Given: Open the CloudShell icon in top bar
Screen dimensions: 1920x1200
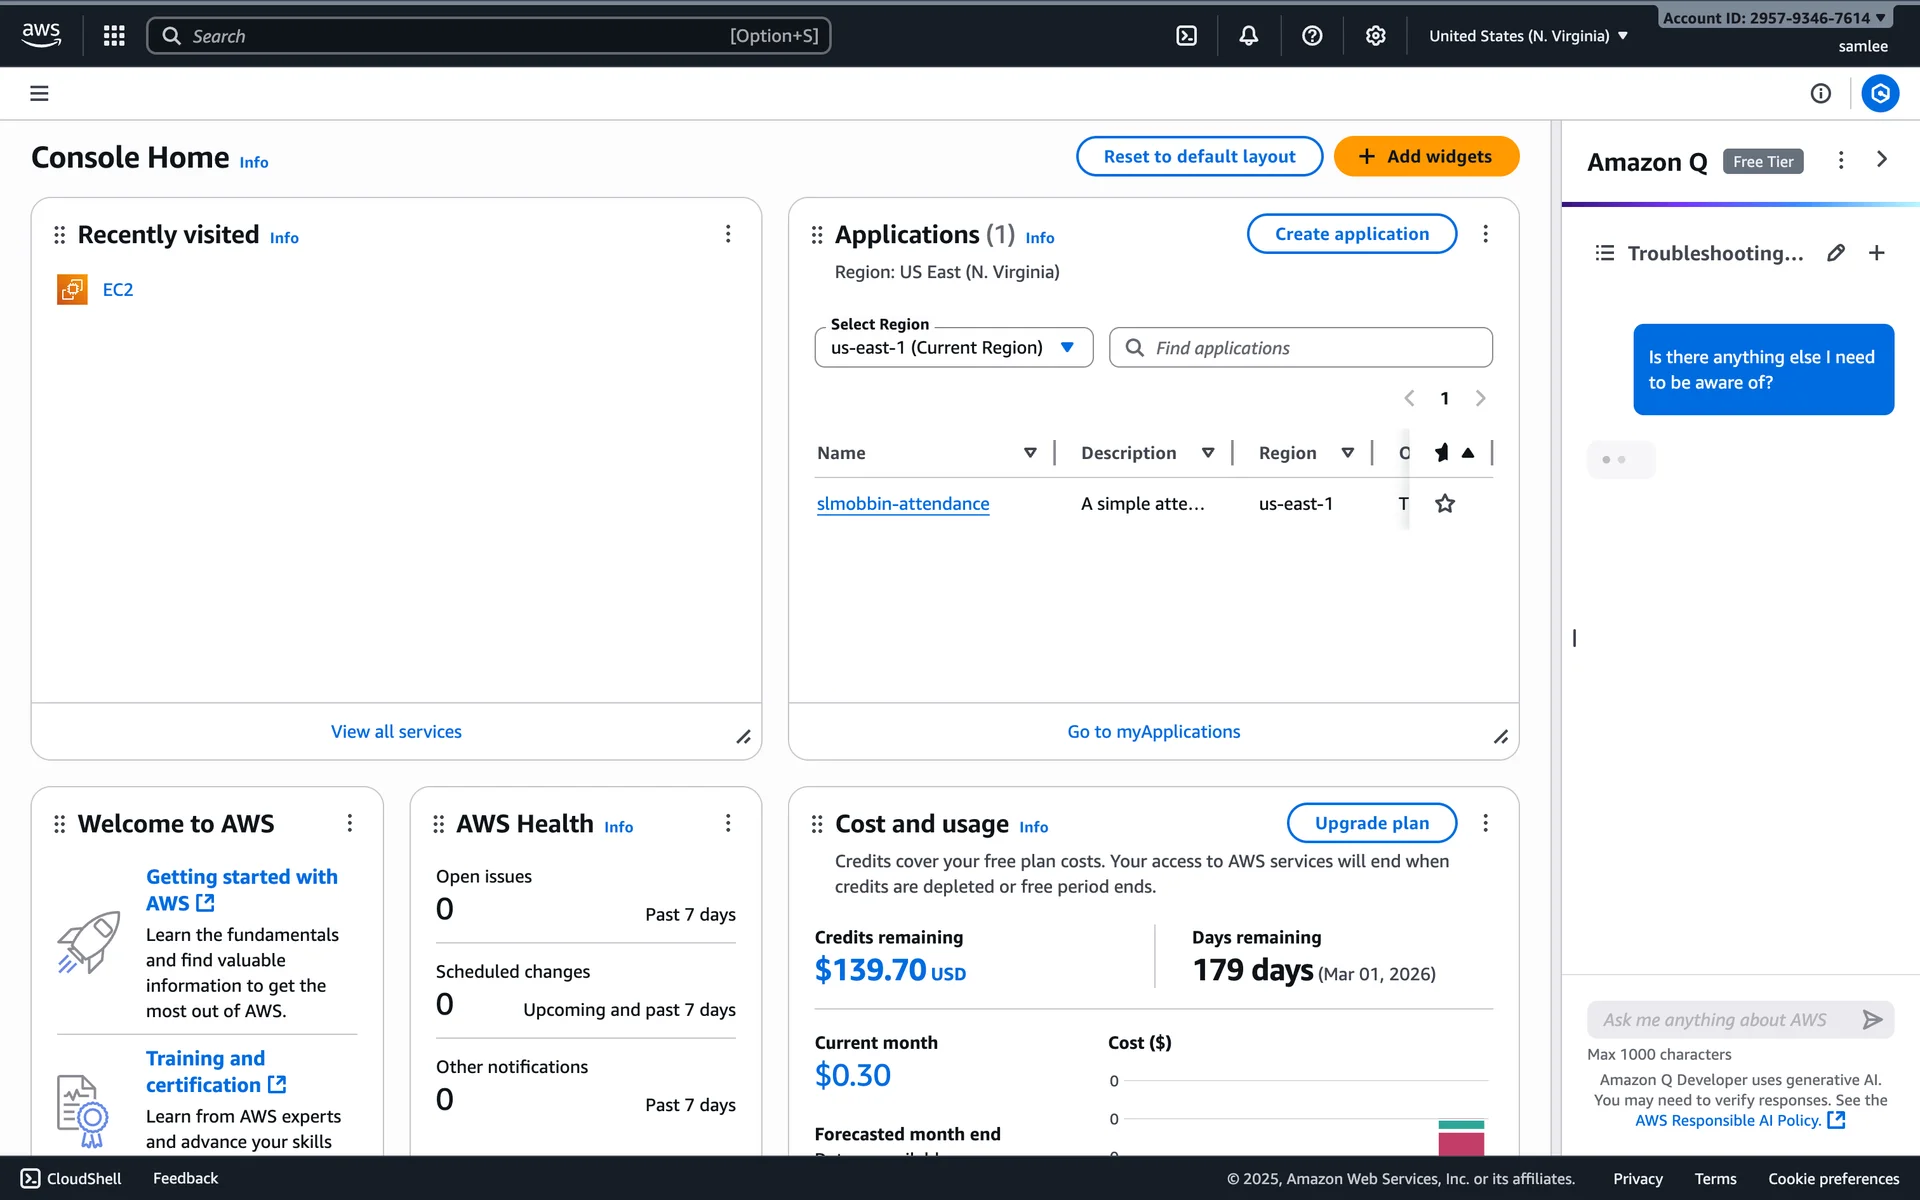Looking at the screenshot, I should pos(1186,36).
